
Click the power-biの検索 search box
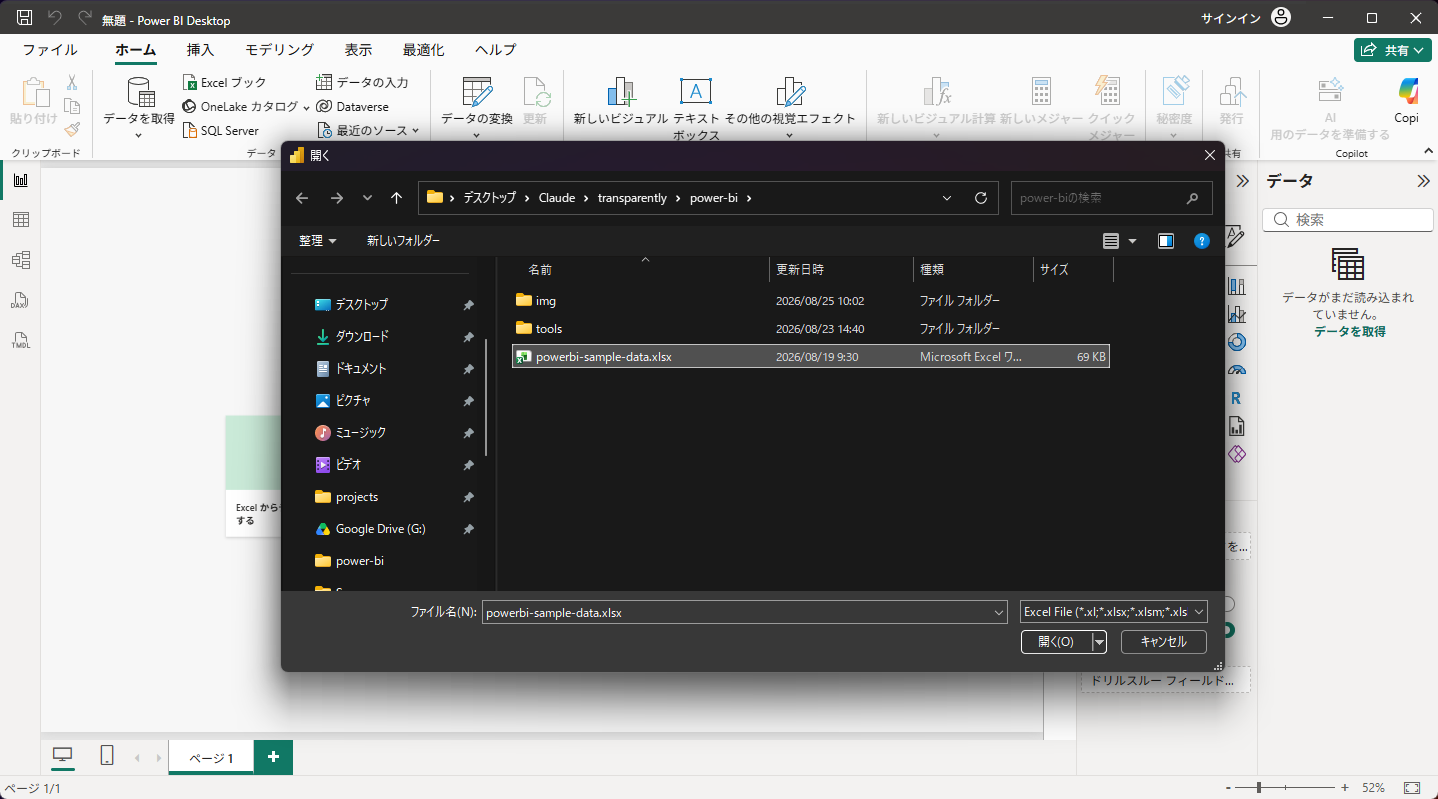[1111, 198]
